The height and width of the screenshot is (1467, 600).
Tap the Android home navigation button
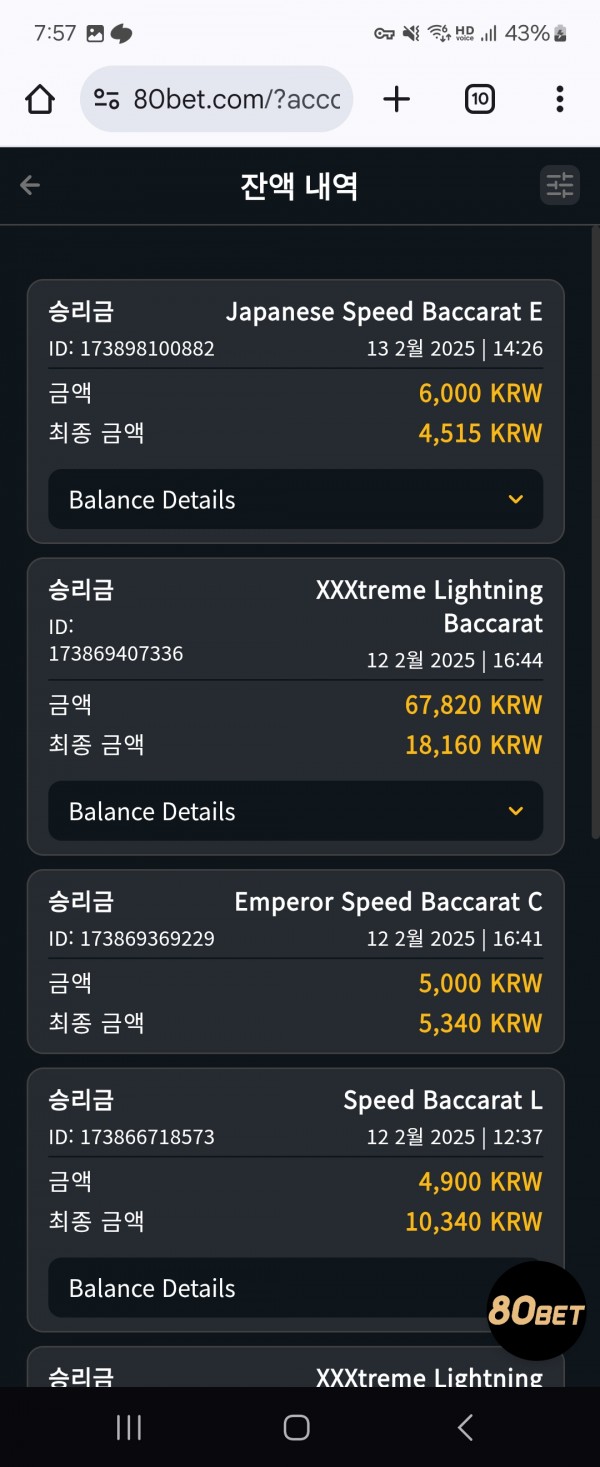297,1427
